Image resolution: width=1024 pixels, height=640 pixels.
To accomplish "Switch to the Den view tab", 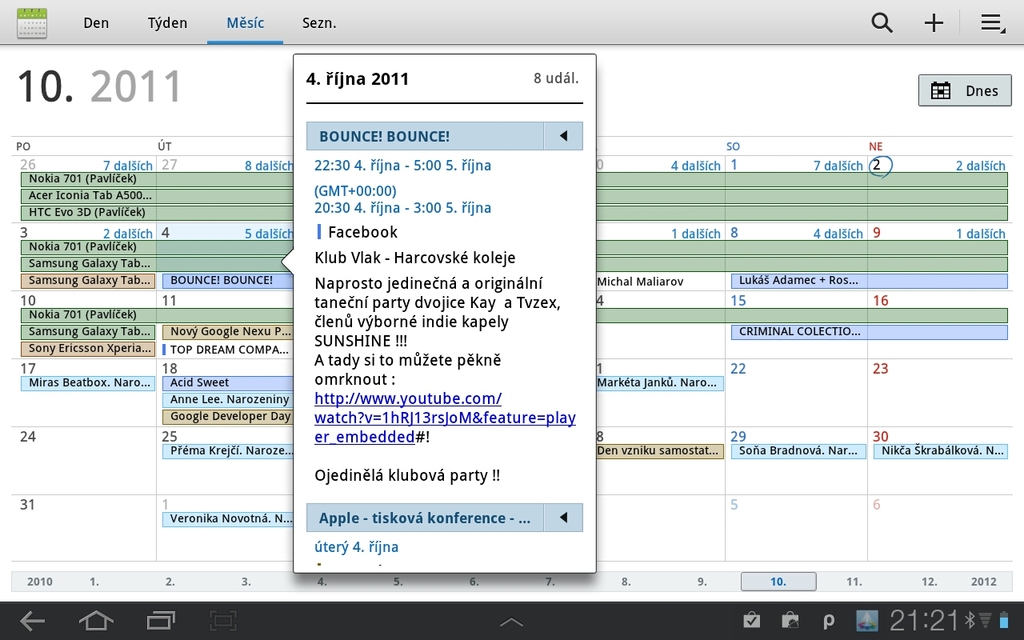I will click(96, 23).
